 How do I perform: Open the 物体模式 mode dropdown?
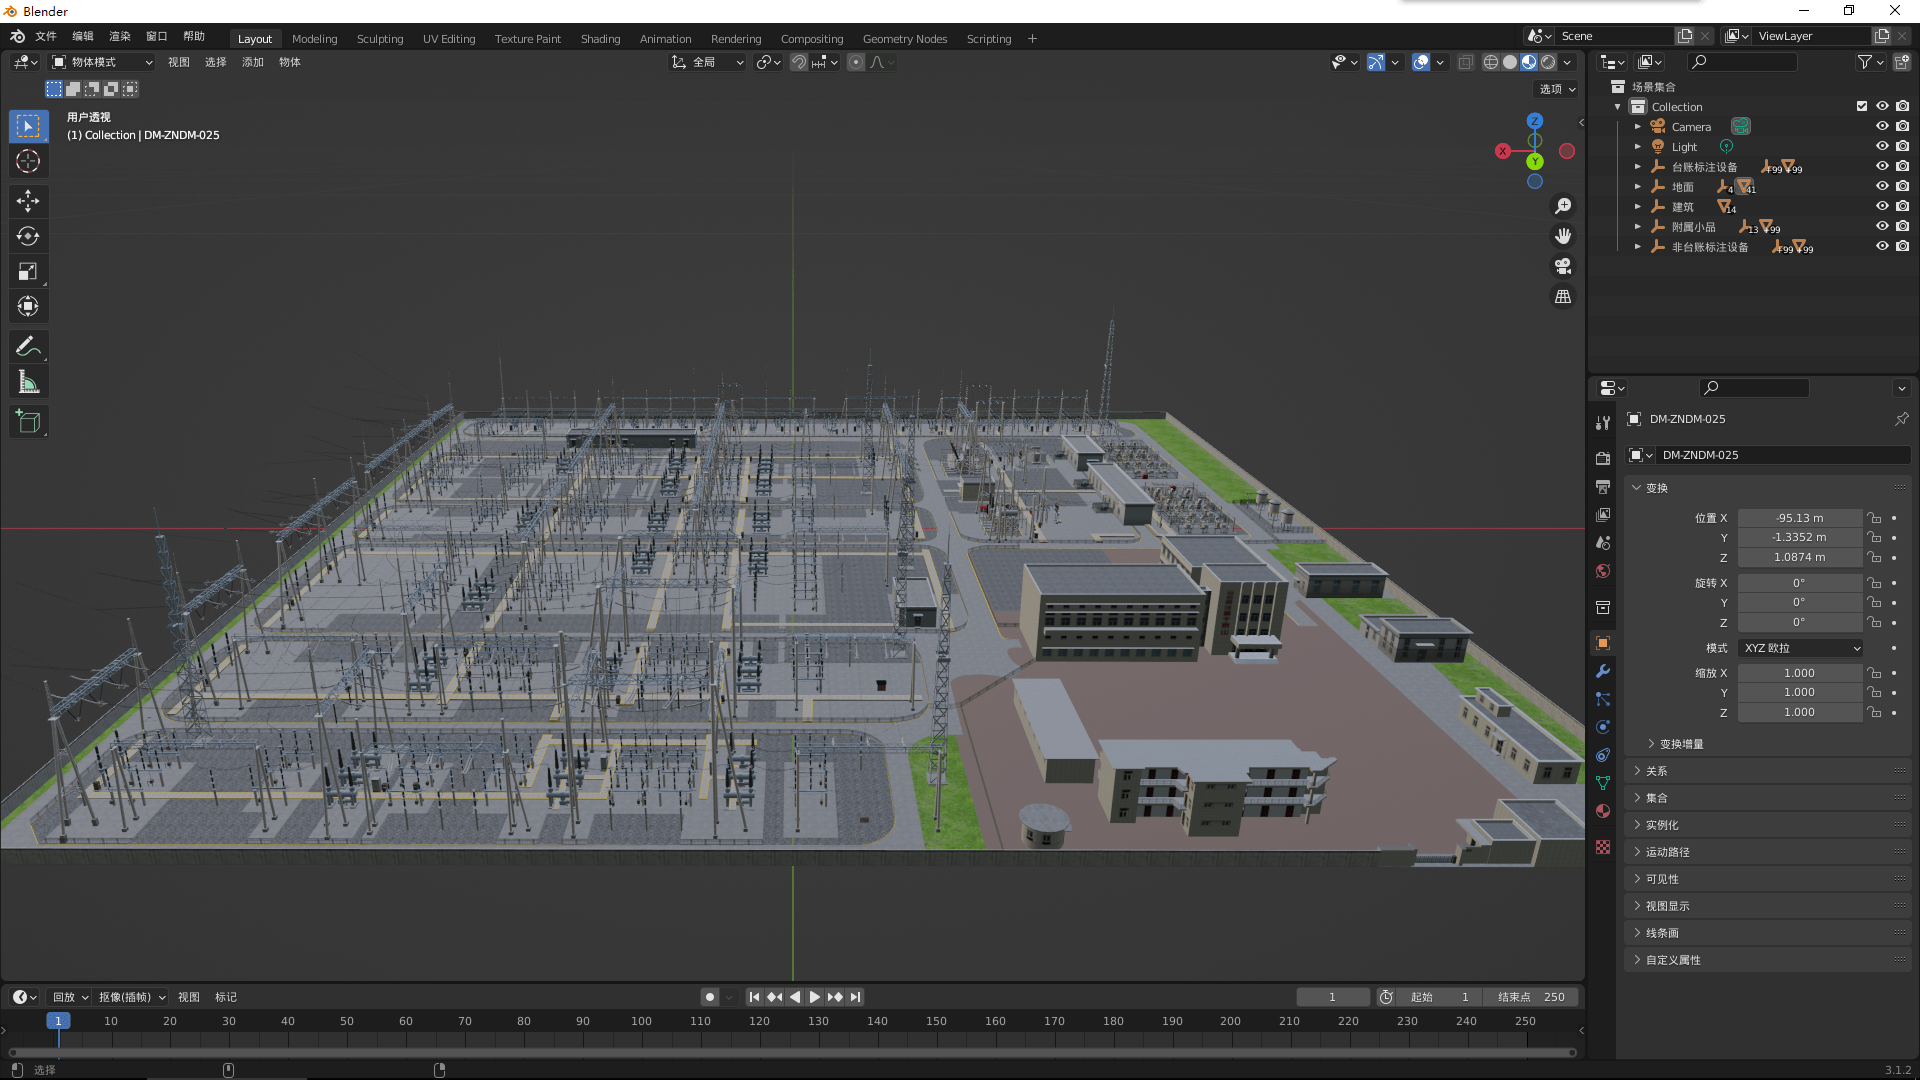click(x=103, y=62)
